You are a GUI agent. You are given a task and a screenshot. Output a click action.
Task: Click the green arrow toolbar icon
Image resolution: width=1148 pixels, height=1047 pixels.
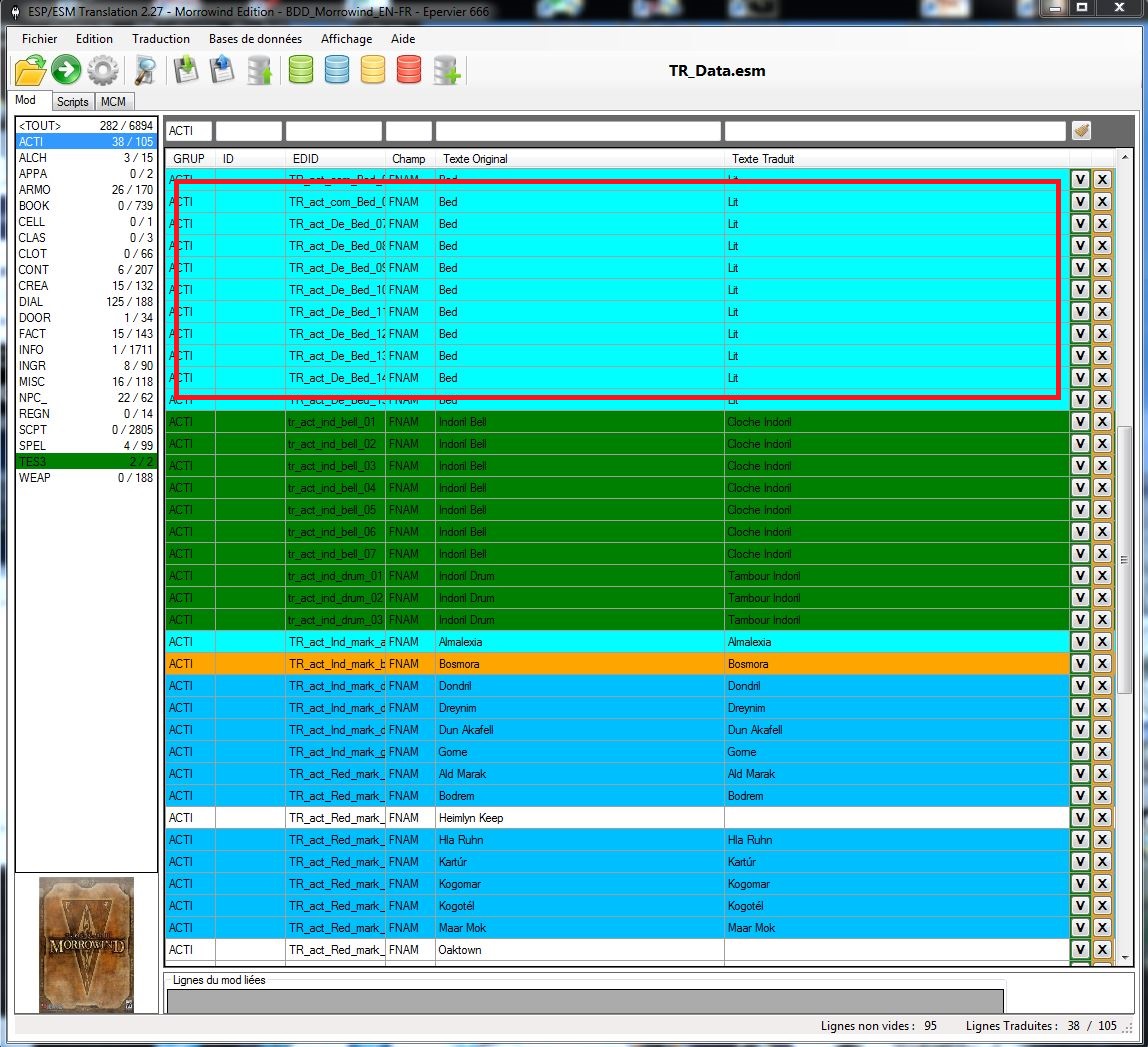point(66,71)
